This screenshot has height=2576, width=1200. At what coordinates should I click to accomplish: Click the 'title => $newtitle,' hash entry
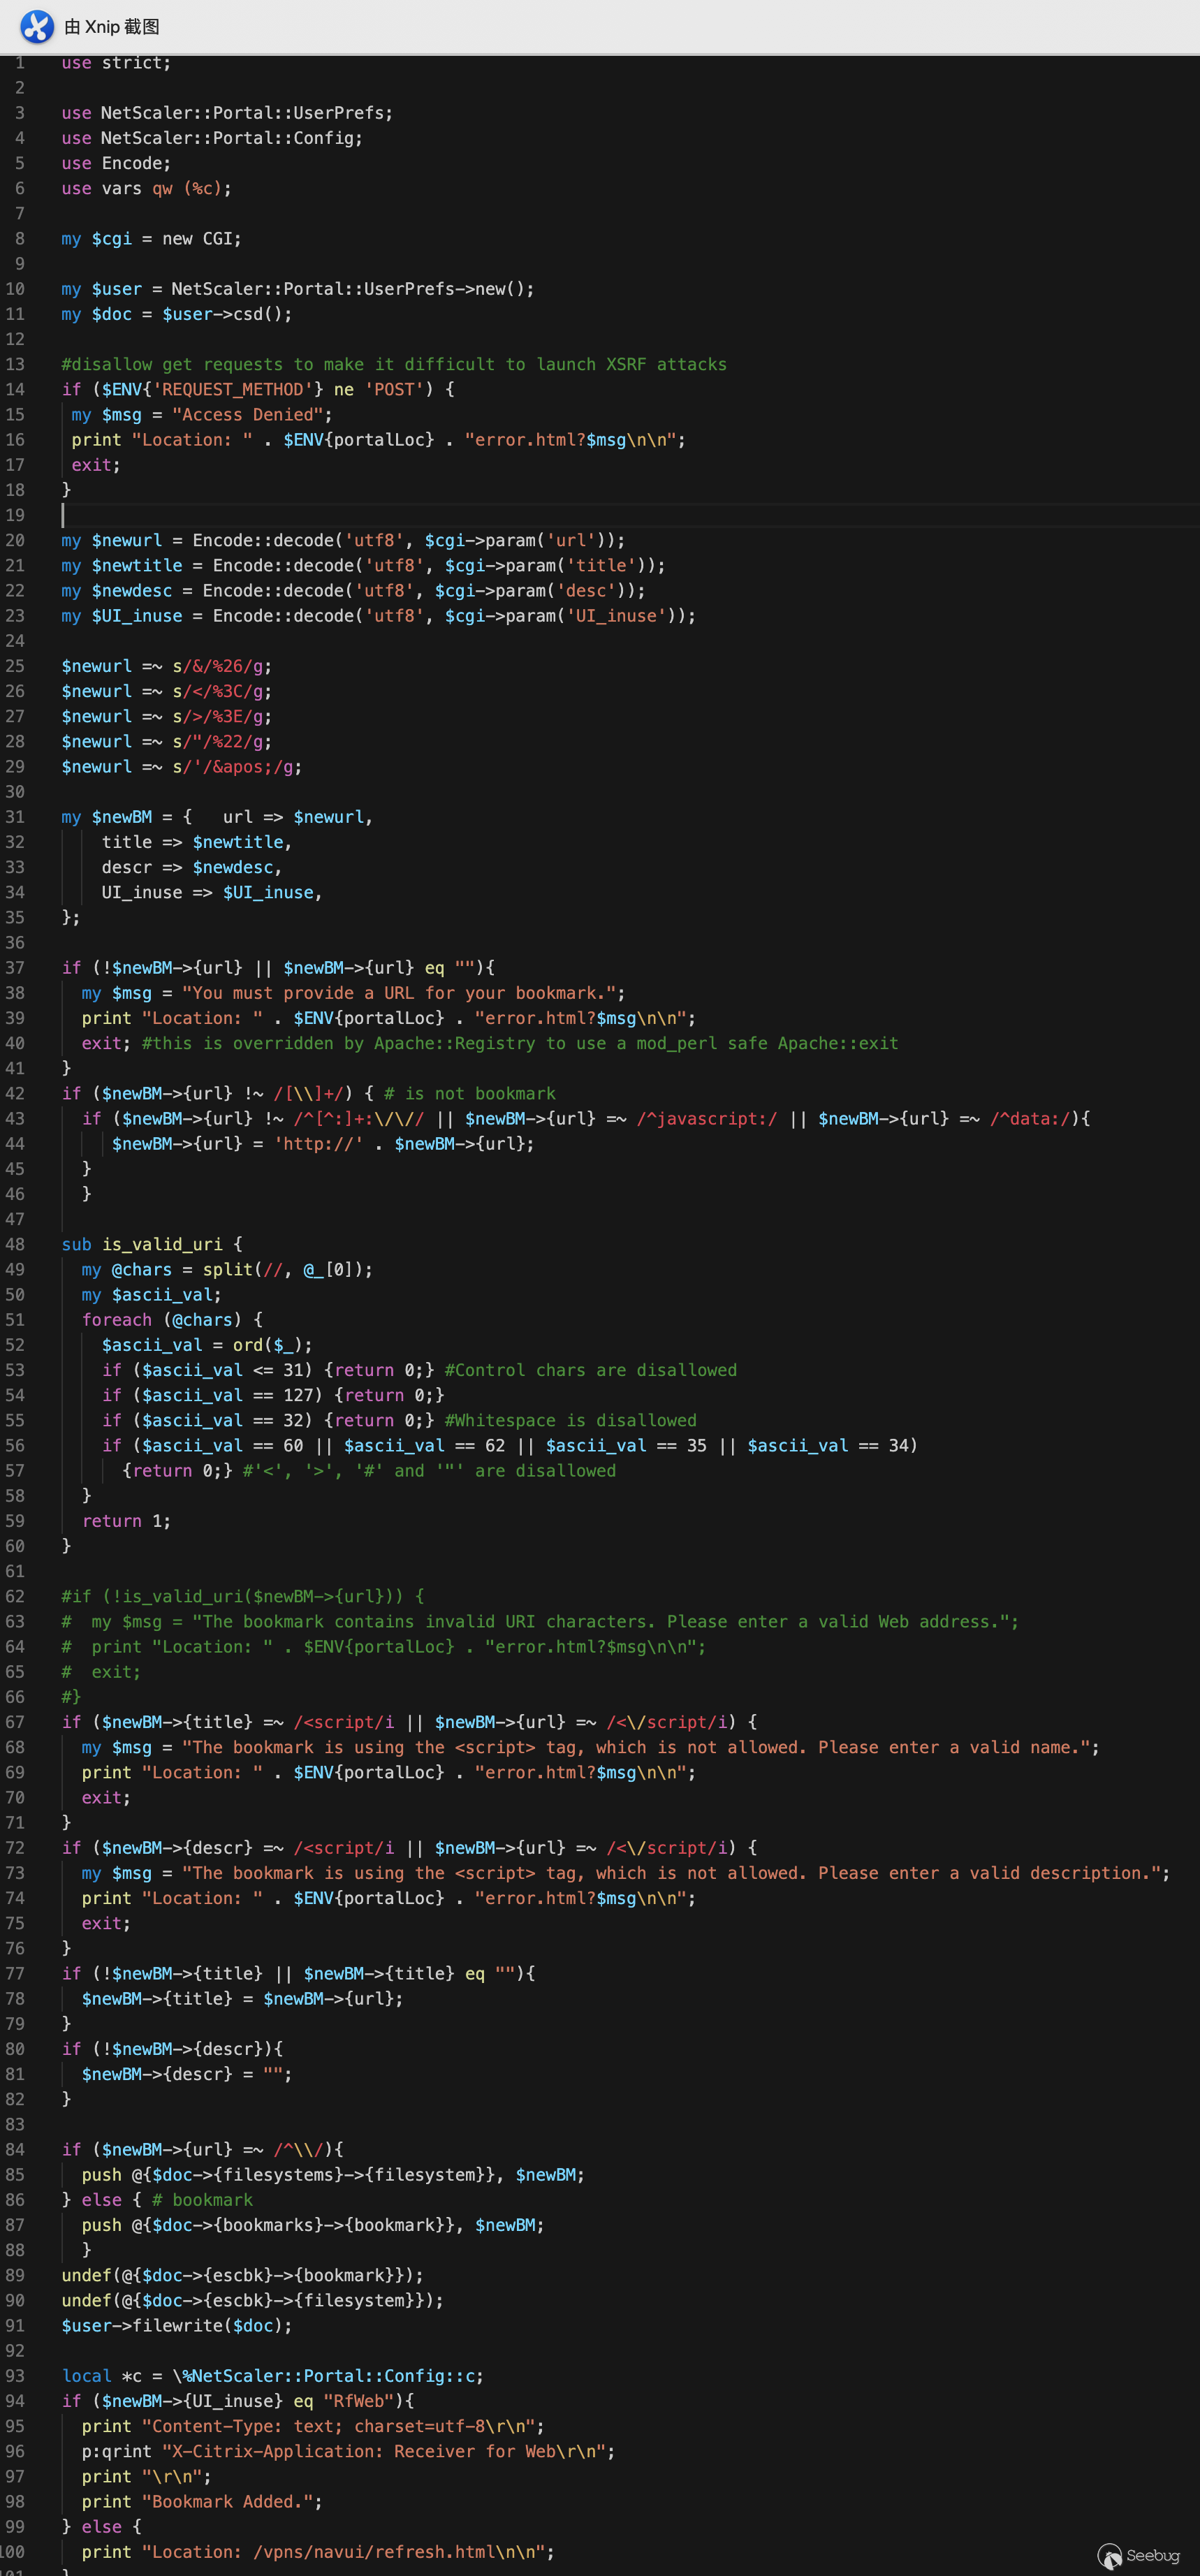(197, 842)
